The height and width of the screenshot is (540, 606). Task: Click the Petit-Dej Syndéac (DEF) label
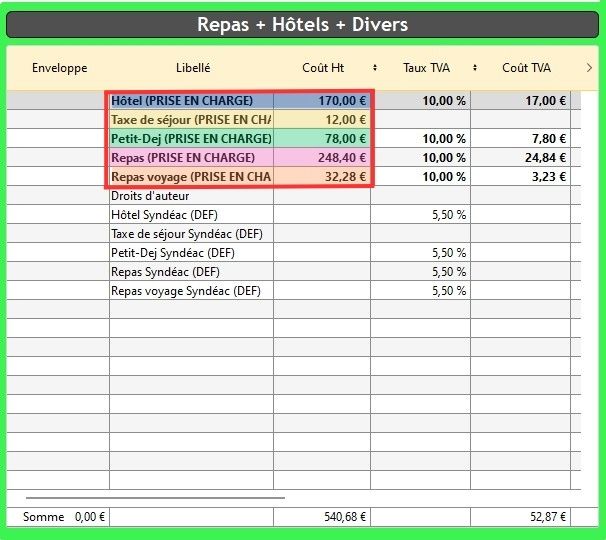(x=190, y=253)
